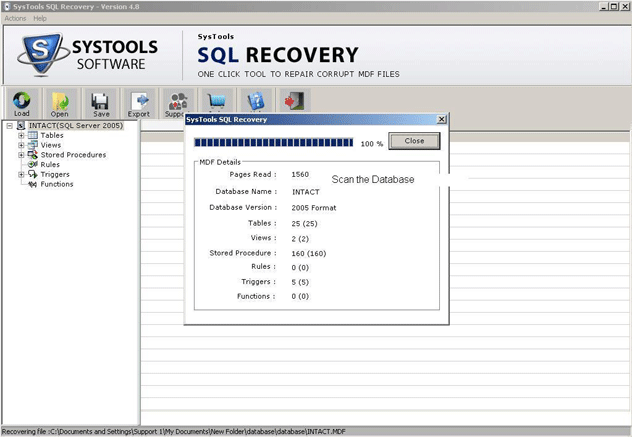The image size is (632, 437).
Task: Click the Database Name value INTACT
Action: coord(306,192)
